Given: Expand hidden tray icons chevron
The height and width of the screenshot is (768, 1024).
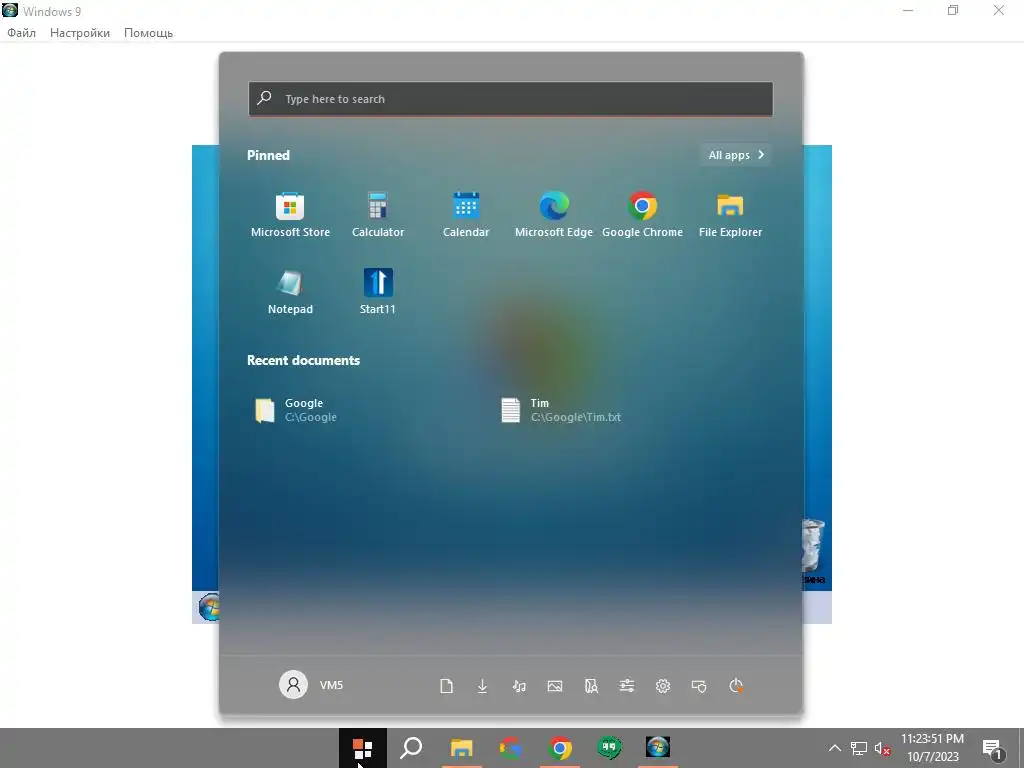Looking at the screenshot, I should 835,748.
